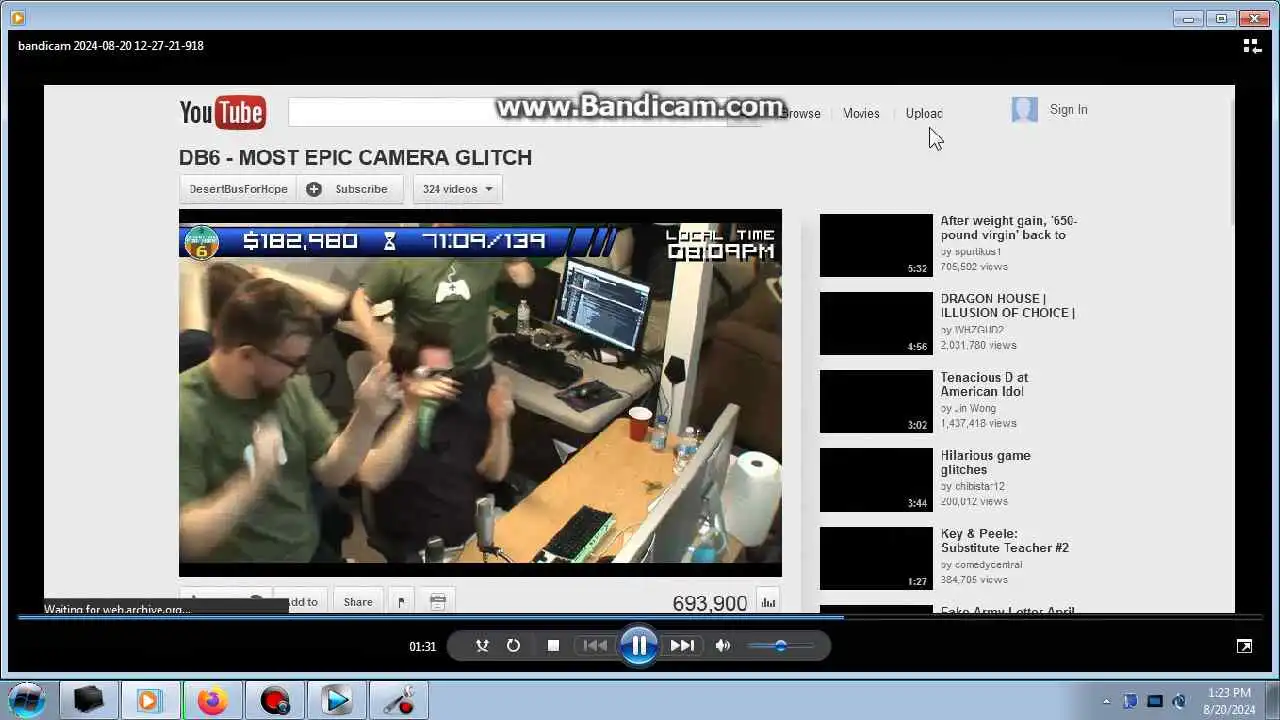
Task: View full screen using bottom-right icon
Action: tap(1244, 646)
